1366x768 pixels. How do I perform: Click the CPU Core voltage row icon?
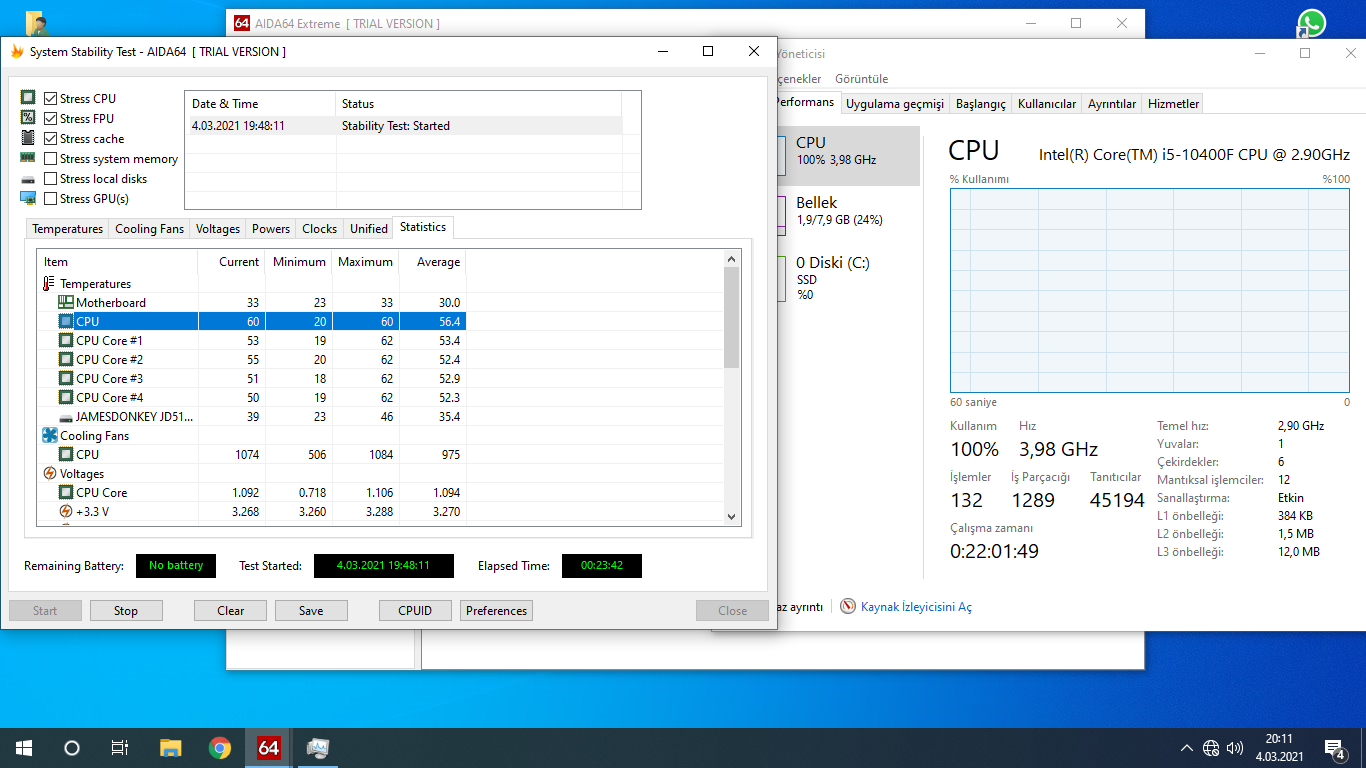click(66, 493)
